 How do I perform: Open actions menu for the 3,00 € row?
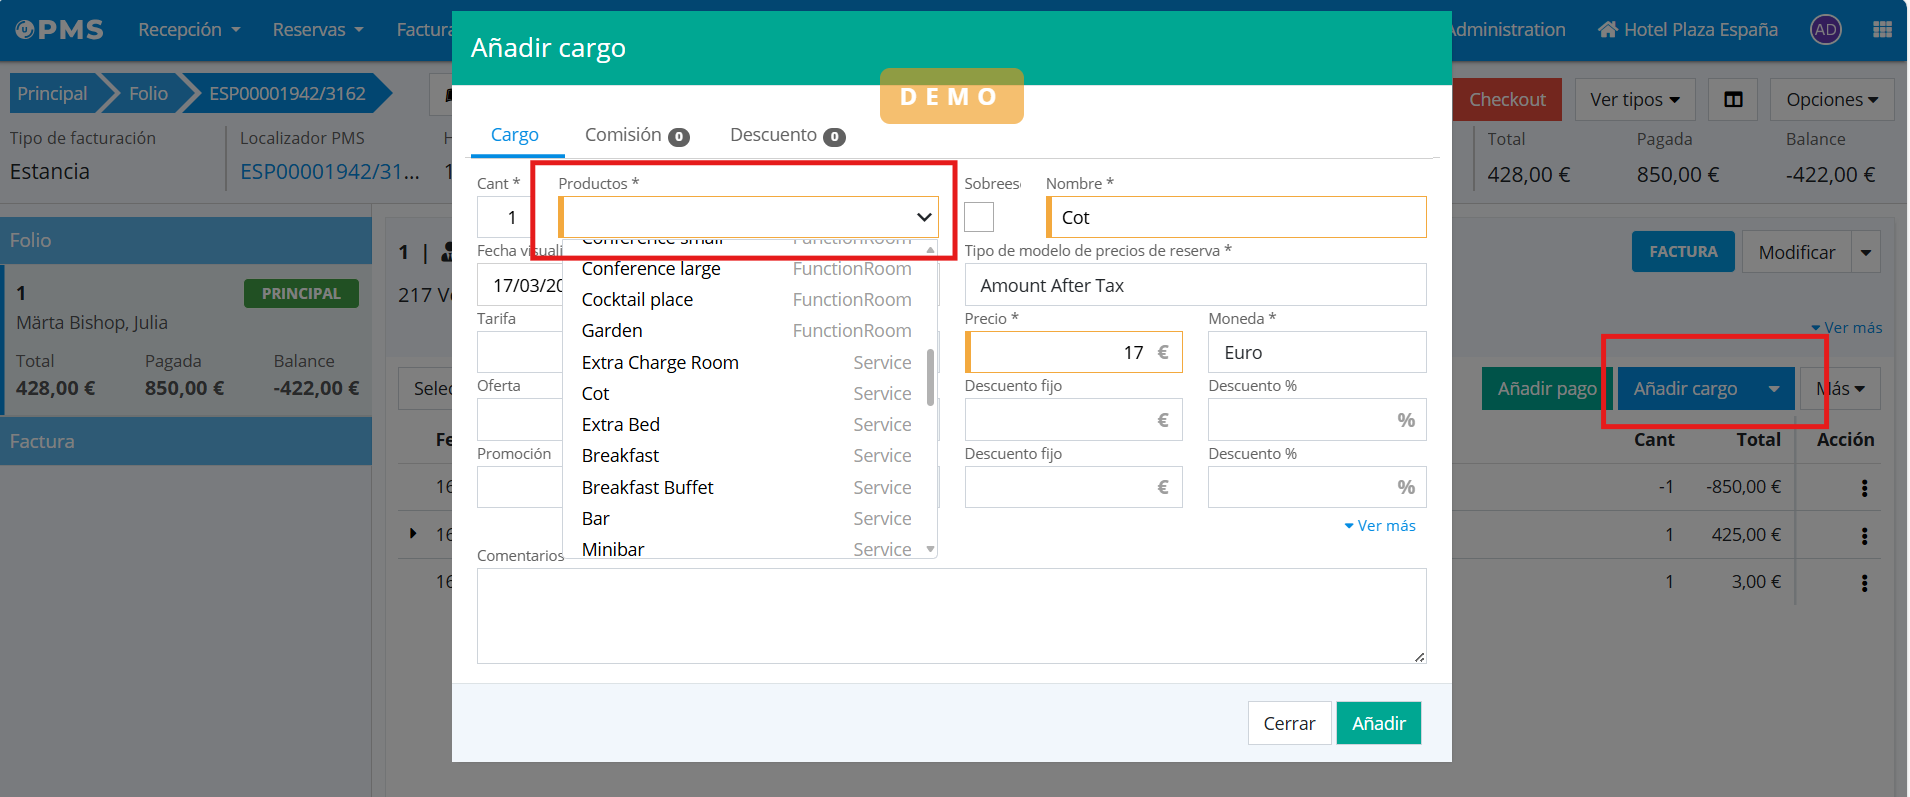click(1864, 583)
